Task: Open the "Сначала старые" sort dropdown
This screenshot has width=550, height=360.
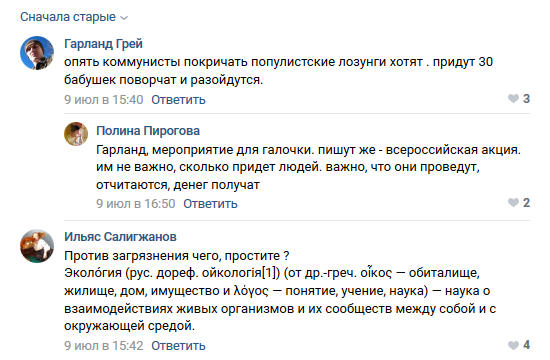Action: (x=74, y=17)
